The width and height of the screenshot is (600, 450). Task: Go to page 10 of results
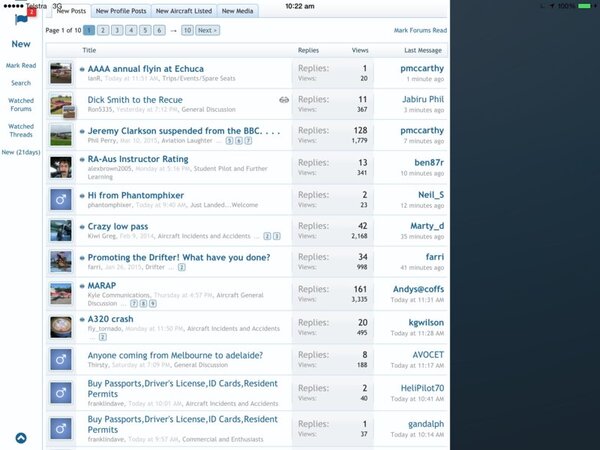187,31
